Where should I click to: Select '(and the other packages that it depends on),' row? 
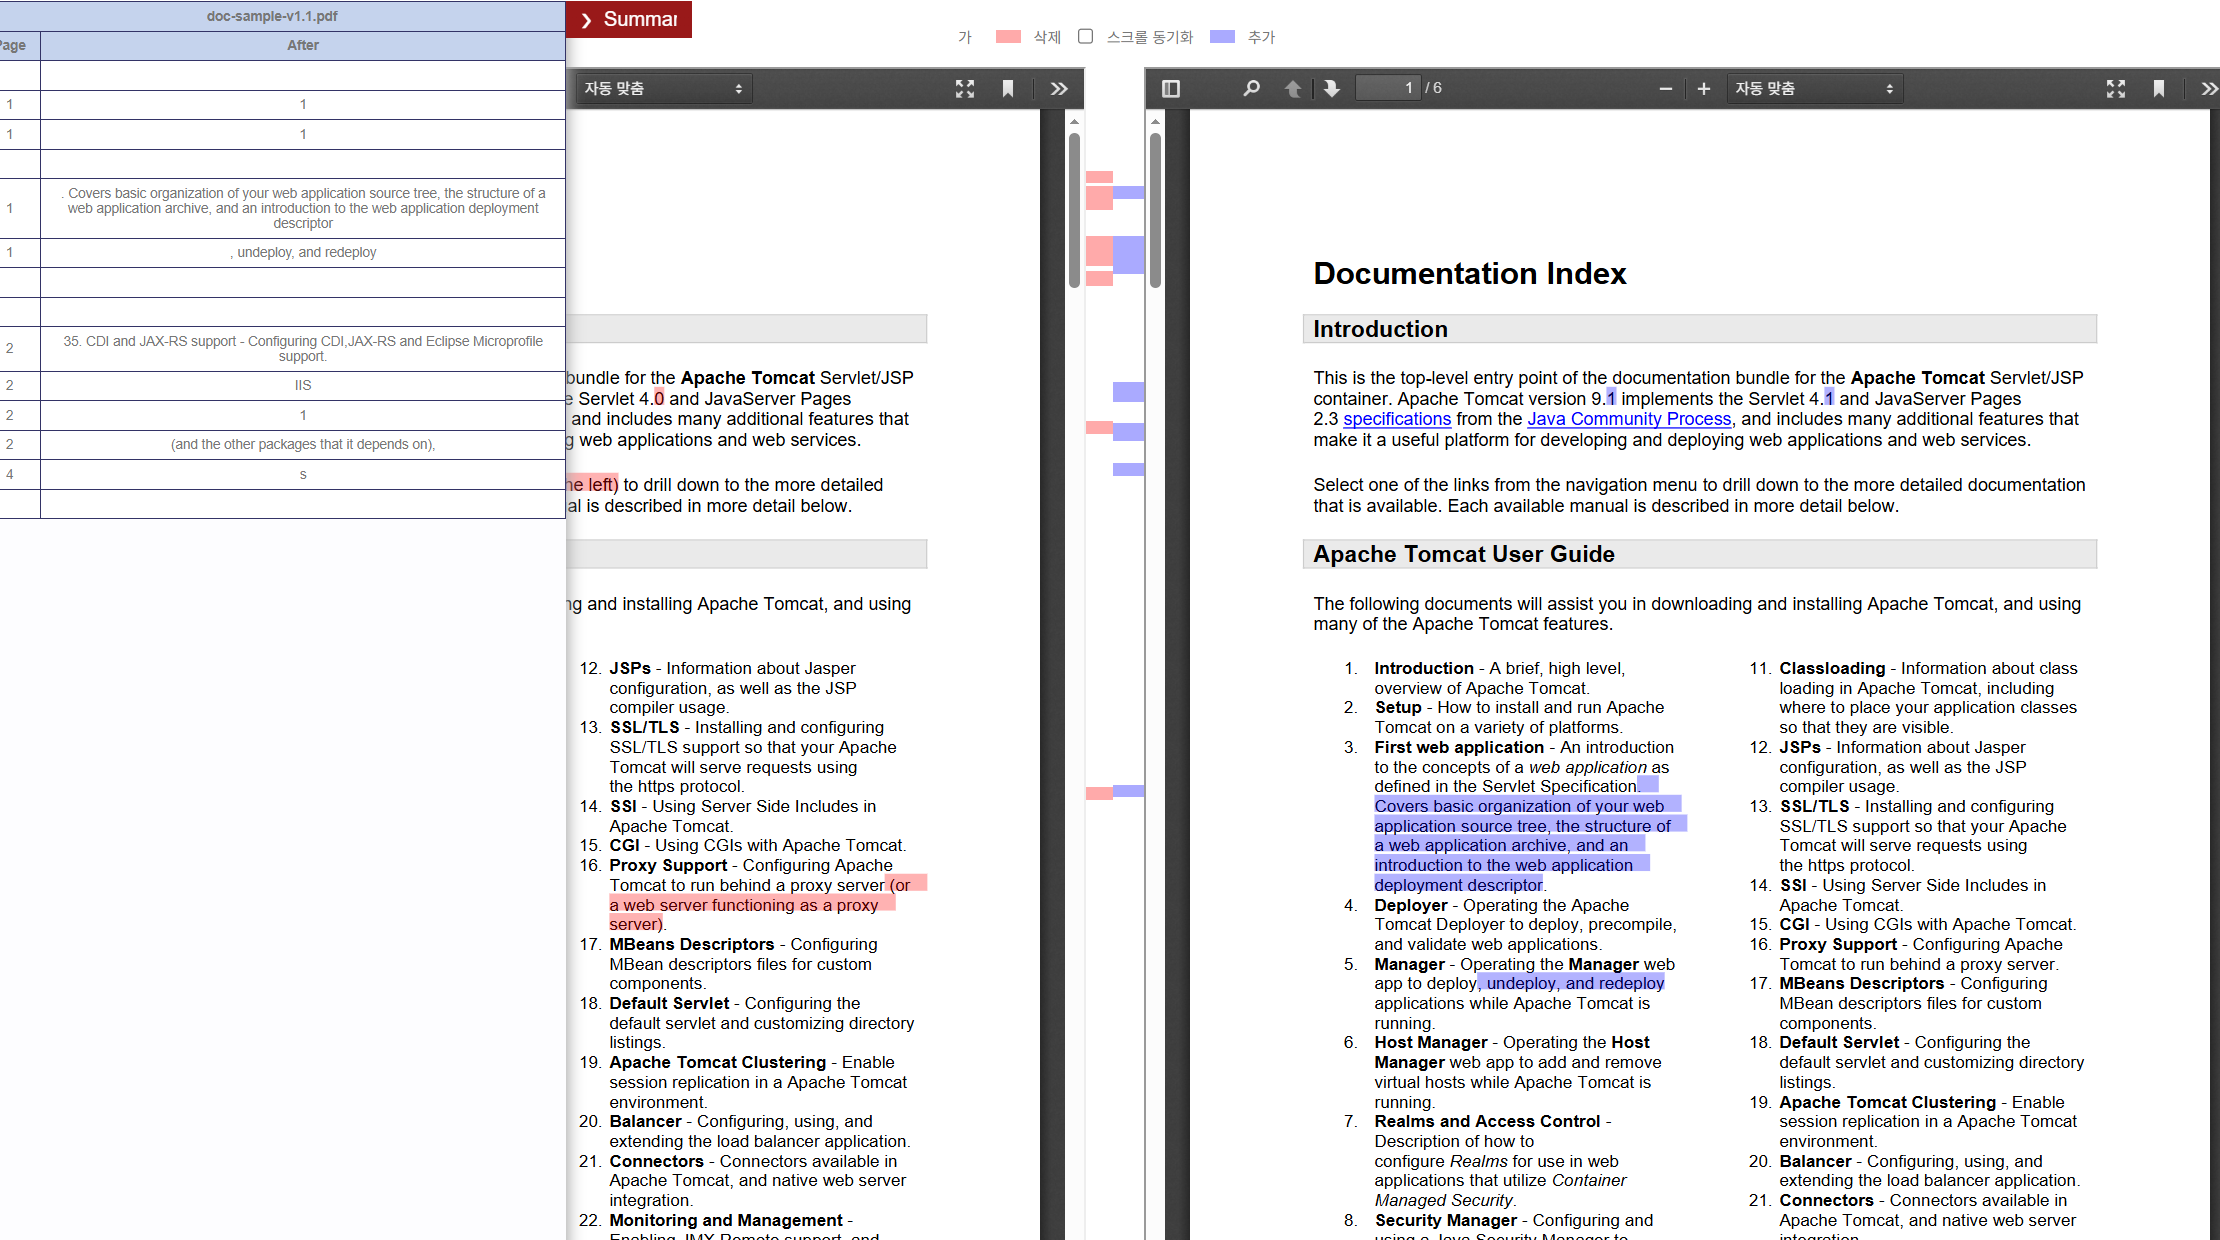(283, 445)
